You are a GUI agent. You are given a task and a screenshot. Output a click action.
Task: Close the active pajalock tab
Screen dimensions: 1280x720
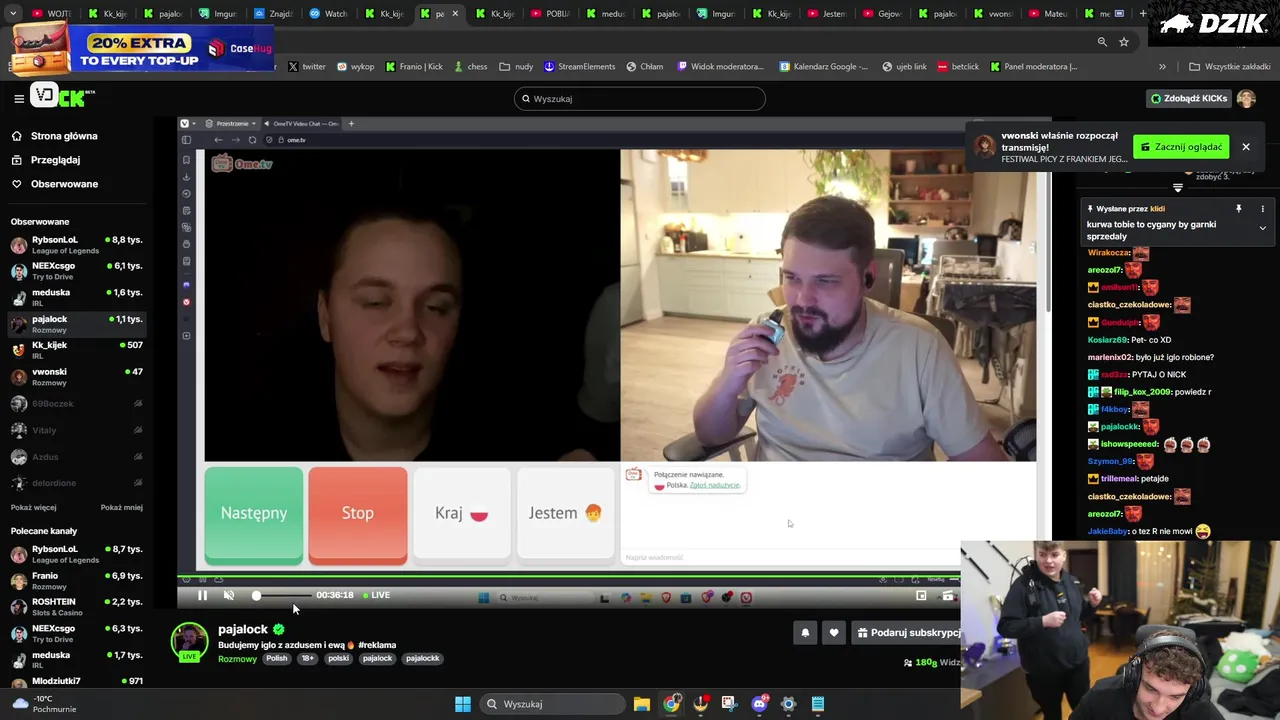[x=456, y=14]
